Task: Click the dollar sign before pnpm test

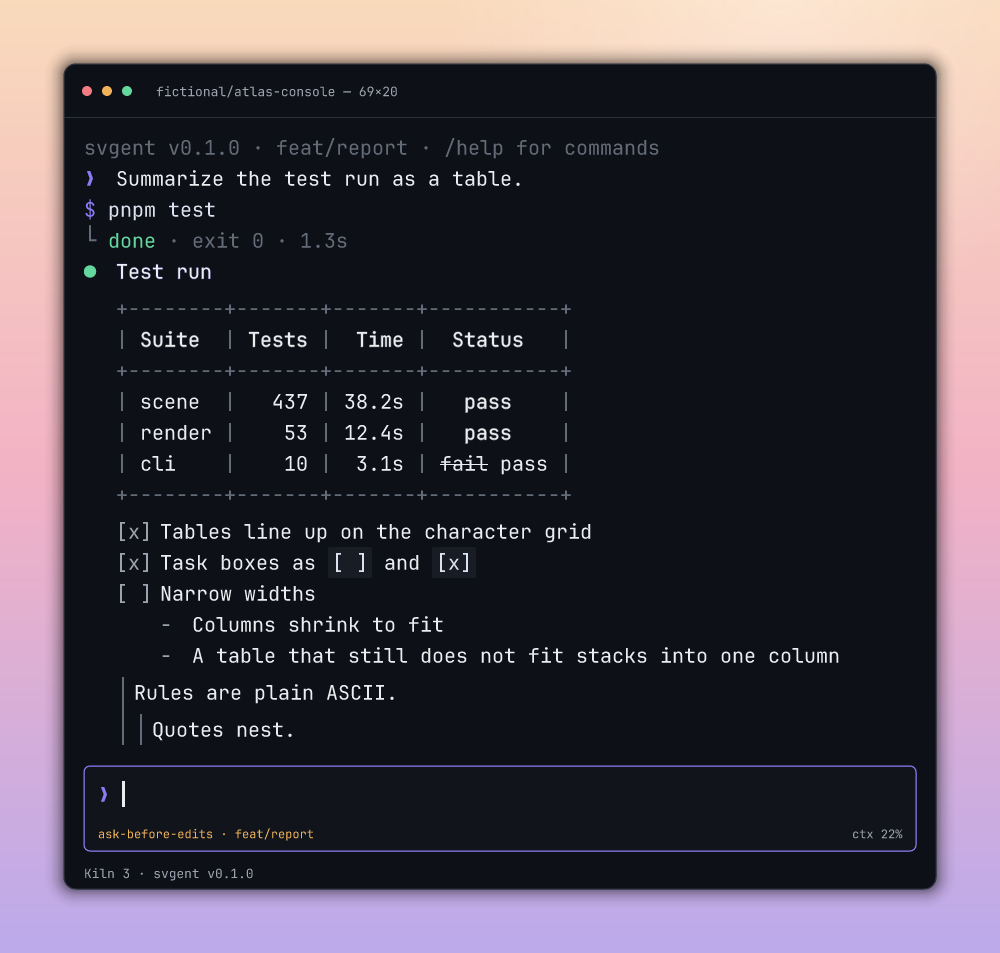Action: point(90,210)
